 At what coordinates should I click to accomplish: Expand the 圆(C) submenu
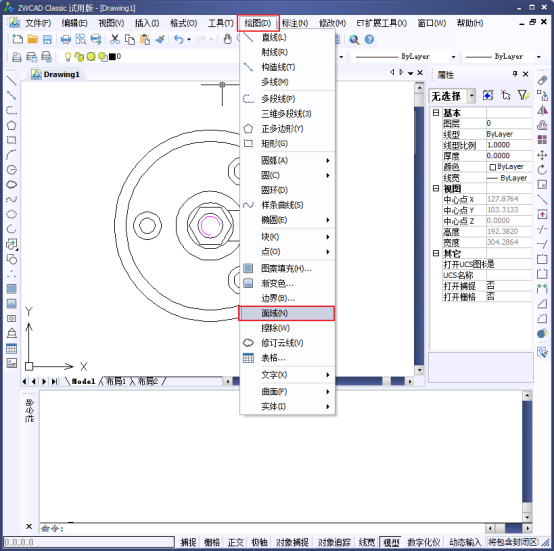(x=287, y=175)
